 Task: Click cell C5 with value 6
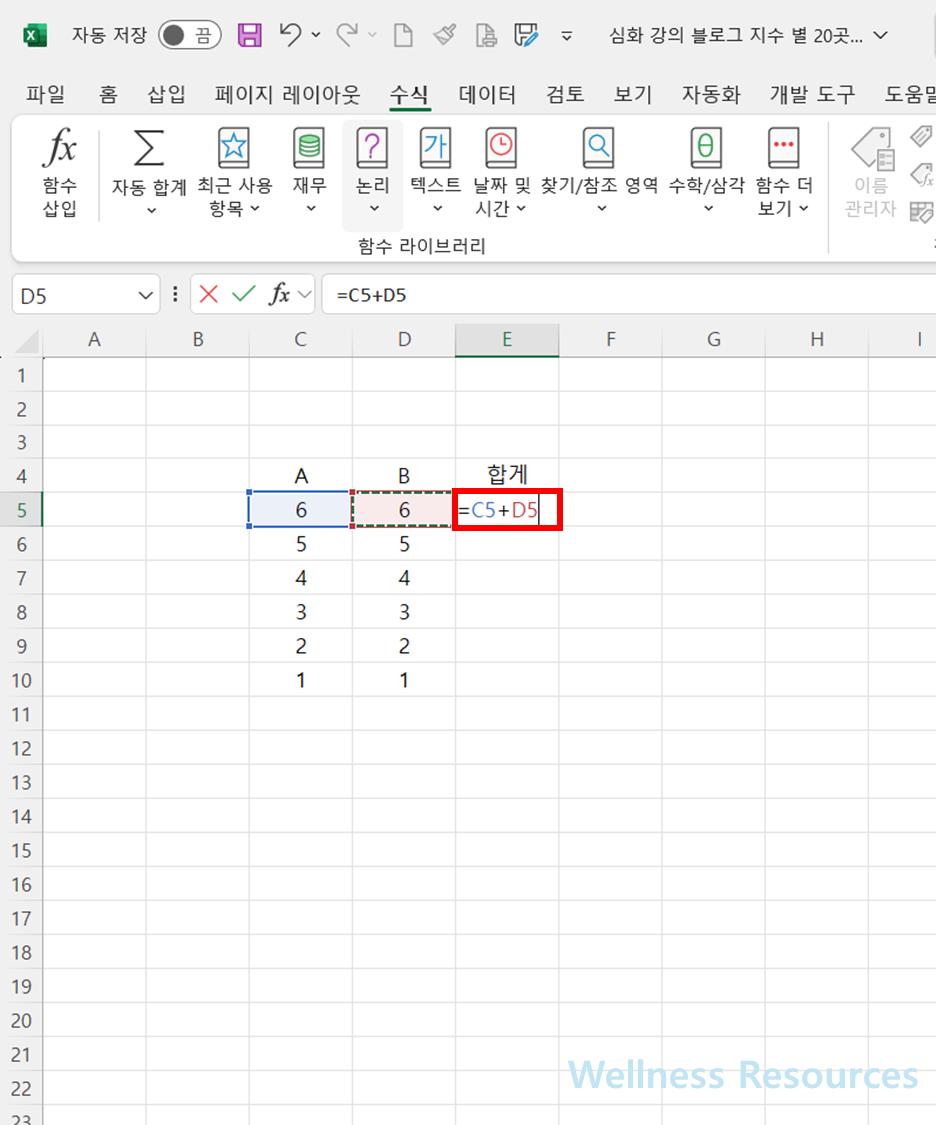301,510
